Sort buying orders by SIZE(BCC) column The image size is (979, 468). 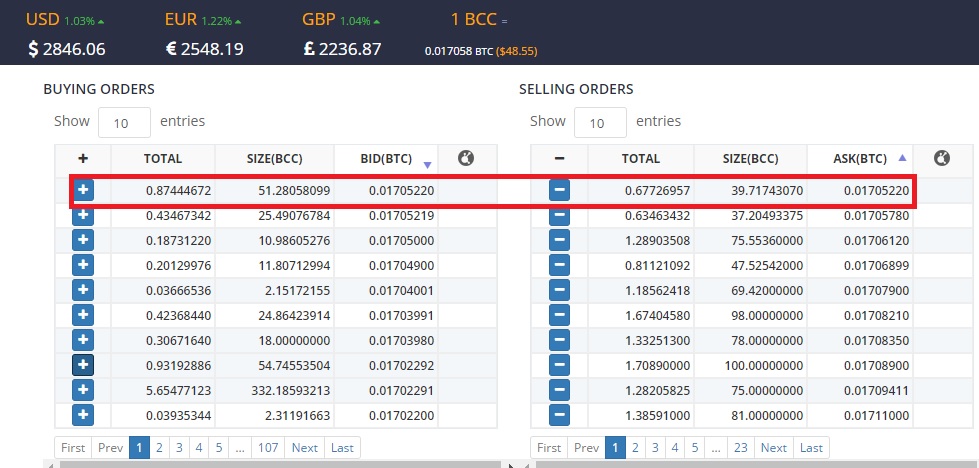coord(274,158)
